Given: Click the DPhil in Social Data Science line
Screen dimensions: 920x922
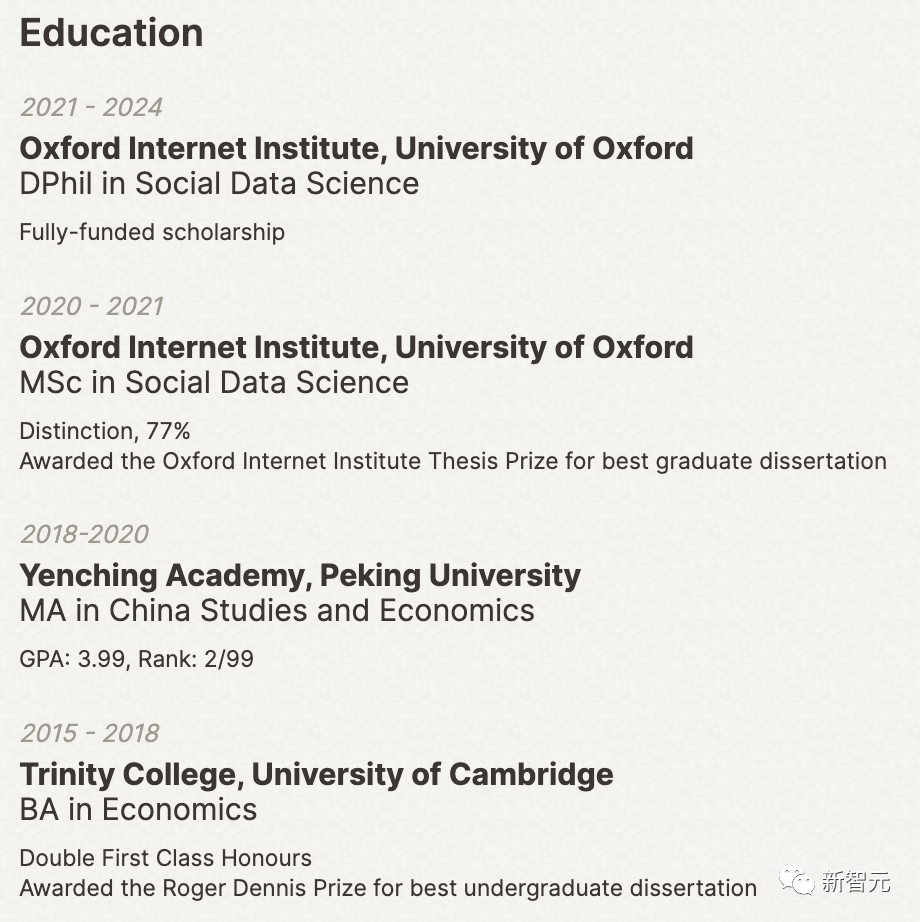Looking at the screenshot, I should (219, 184).
